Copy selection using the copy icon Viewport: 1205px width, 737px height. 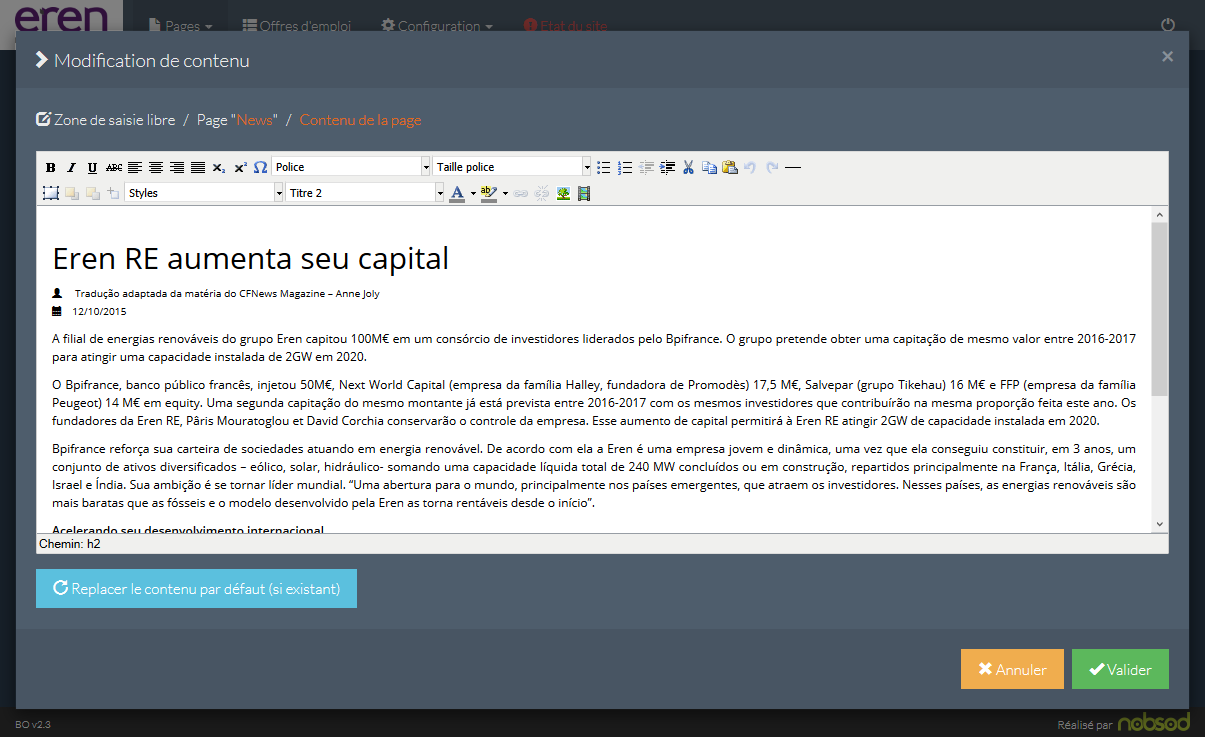[709, 167]
